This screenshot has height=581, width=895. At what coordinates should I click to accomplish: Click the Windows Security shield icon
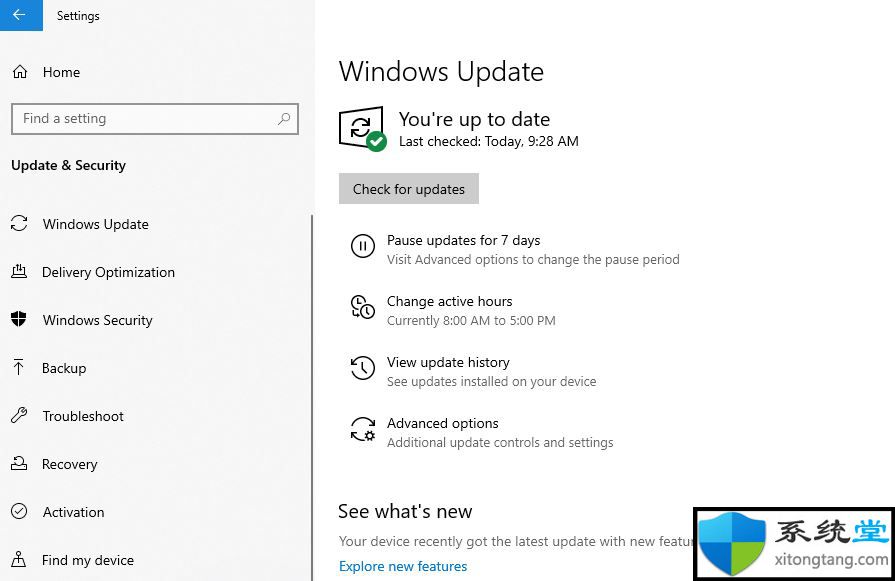click(19, 319)
